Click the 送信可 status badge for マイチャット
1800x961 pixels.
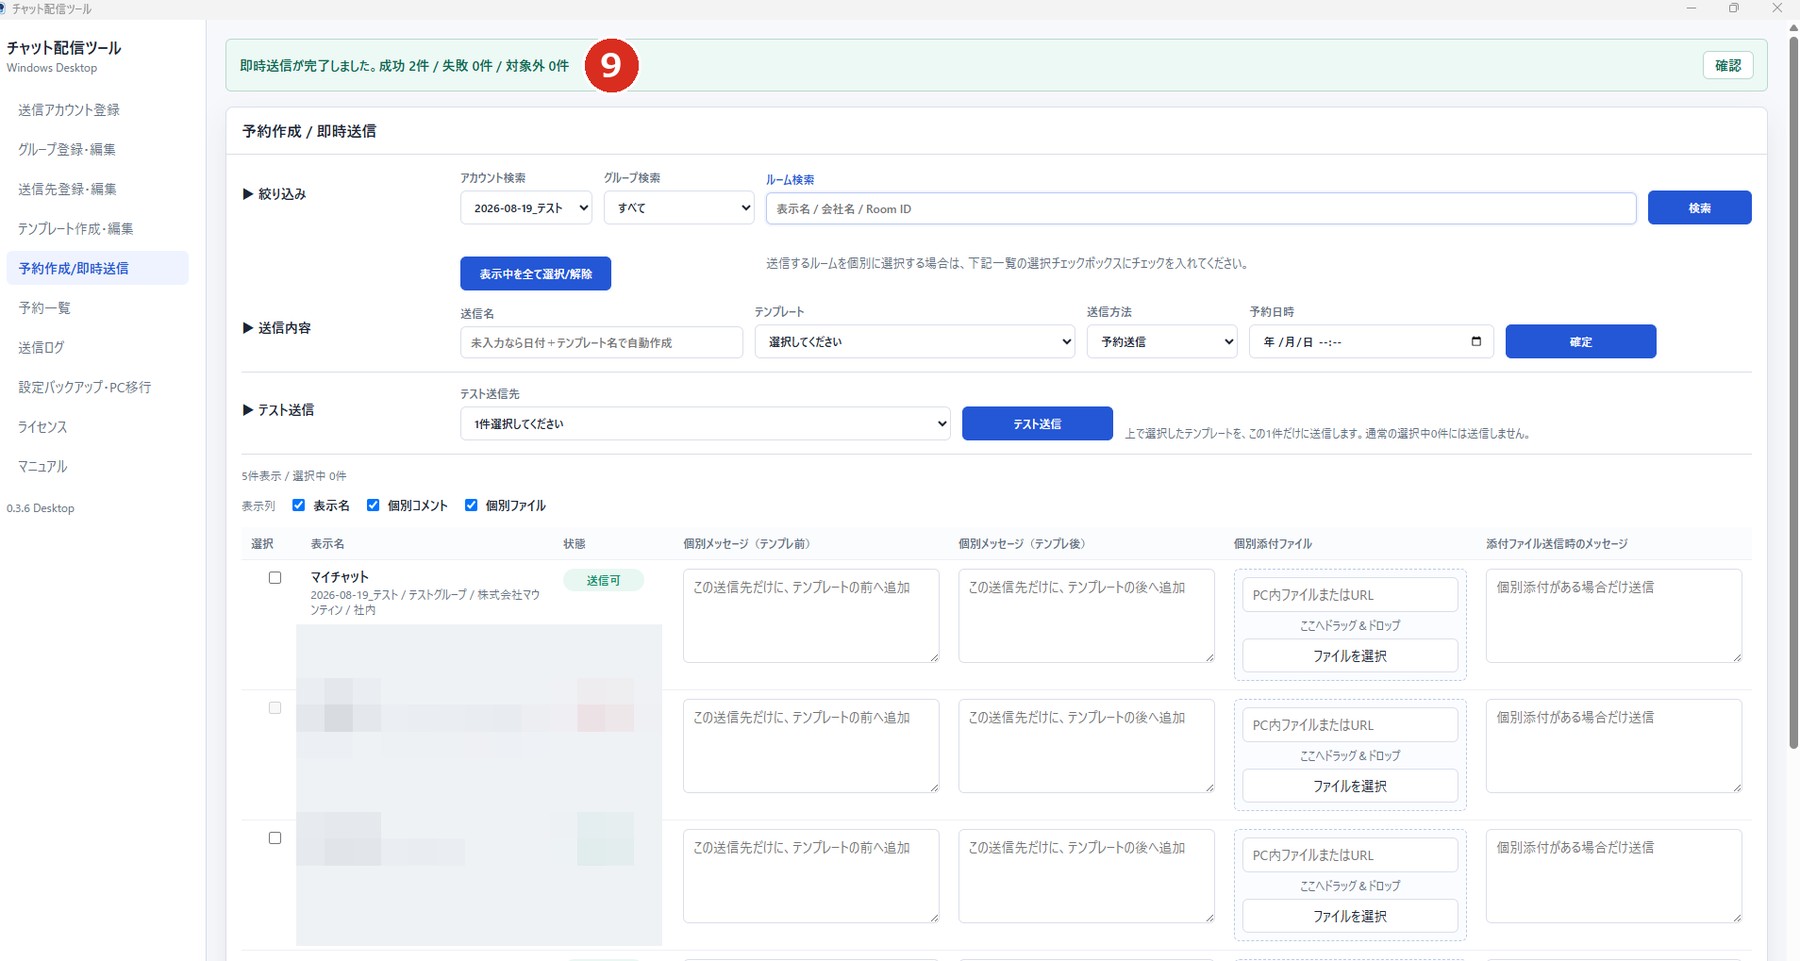603,580
